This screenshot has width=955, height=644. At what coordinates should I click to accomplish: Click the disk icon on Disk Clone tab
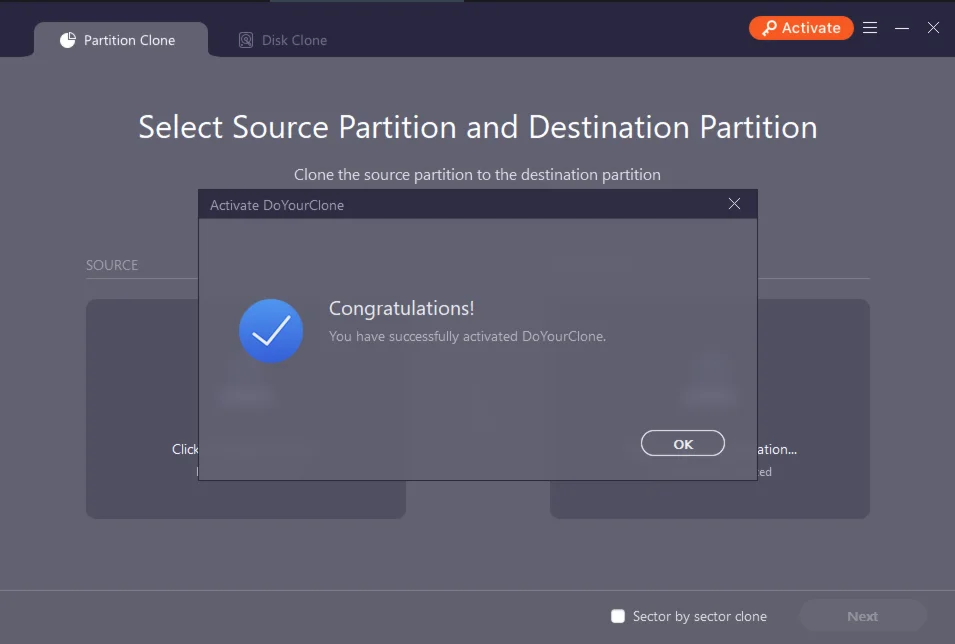point(246,40)
